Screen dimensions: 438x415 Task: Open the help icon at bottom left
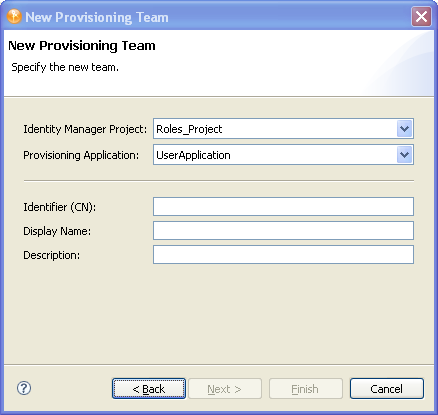pyautogui.click(x=24, y=388)
